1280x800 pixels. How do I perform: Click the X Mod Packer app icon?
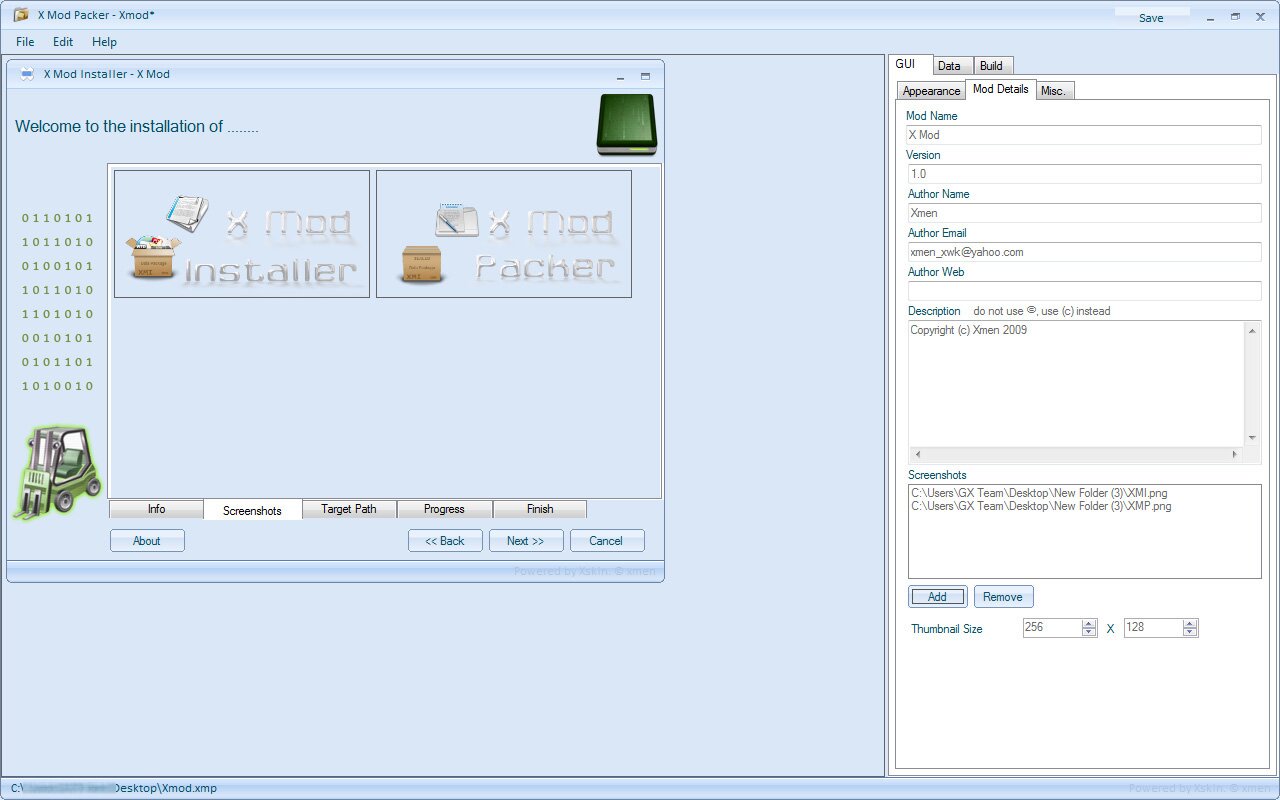20,16
